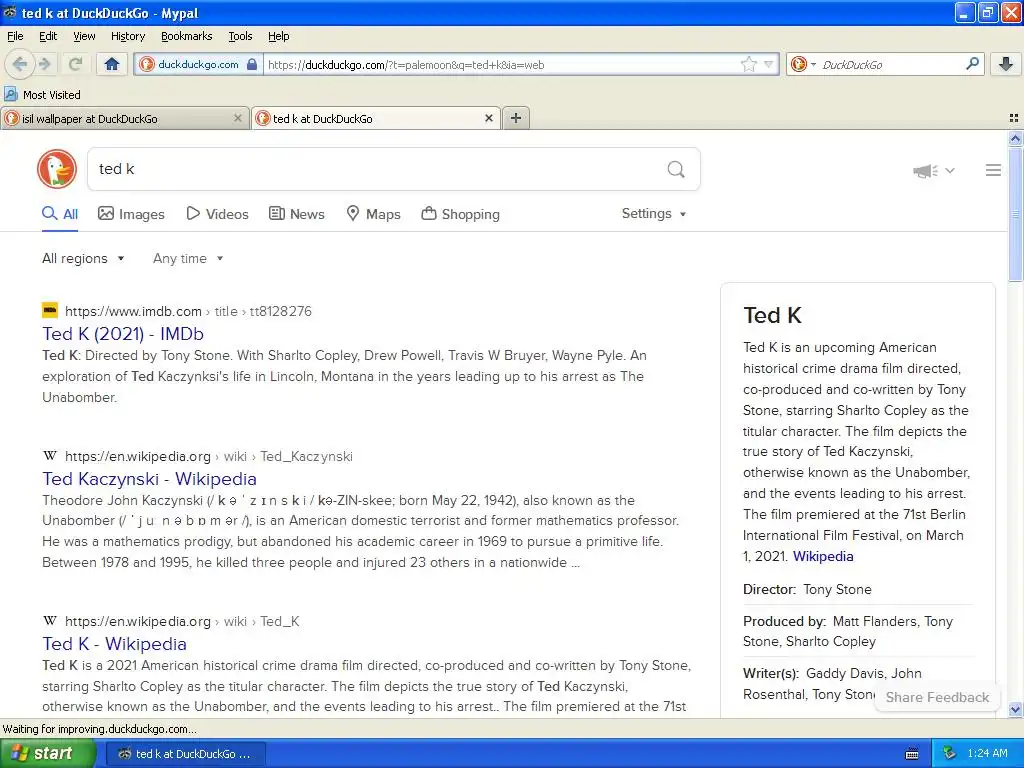
Task: Go back with the Back arrow button
Action: (20, 64)
